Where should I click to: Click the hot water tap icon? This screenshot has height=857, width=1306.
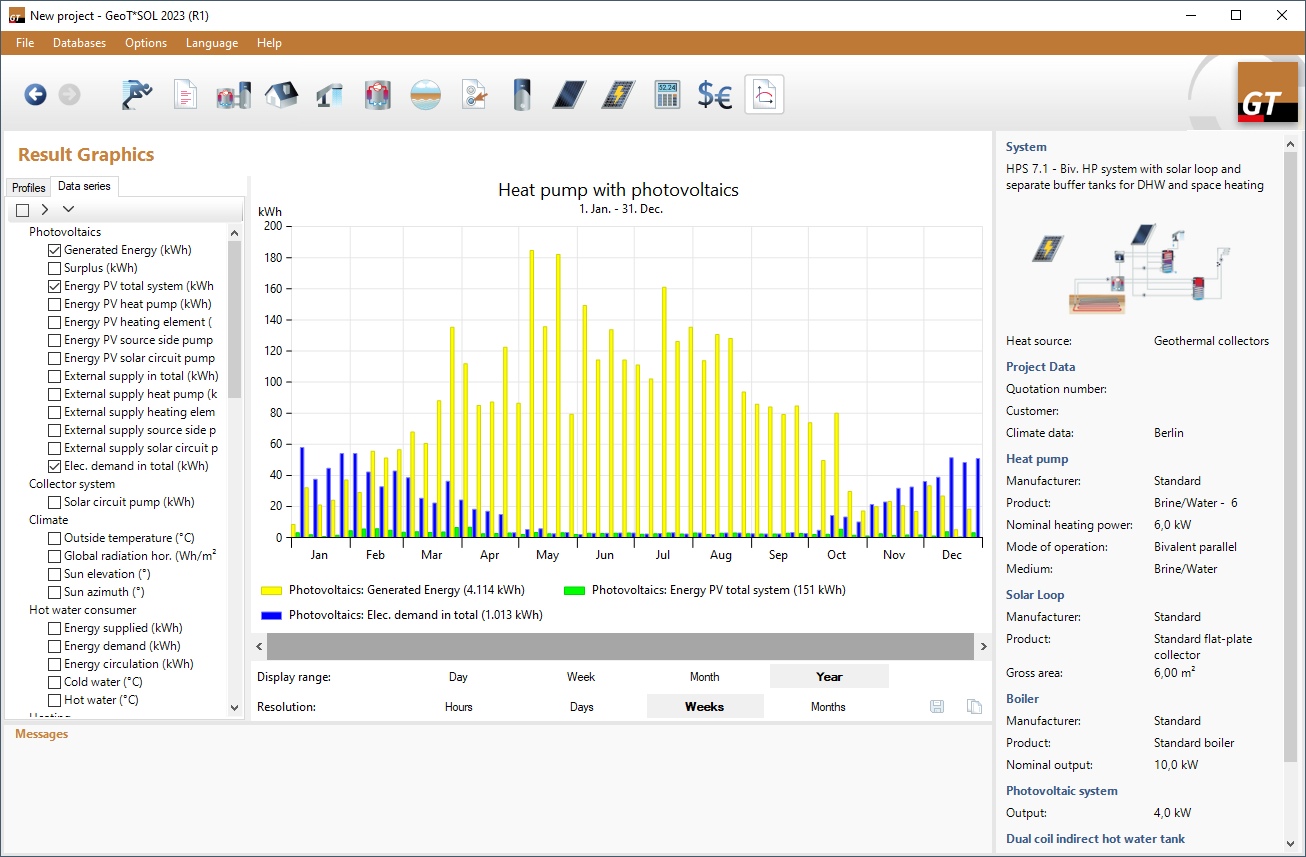pyautogui.click(x=329, y=95)
